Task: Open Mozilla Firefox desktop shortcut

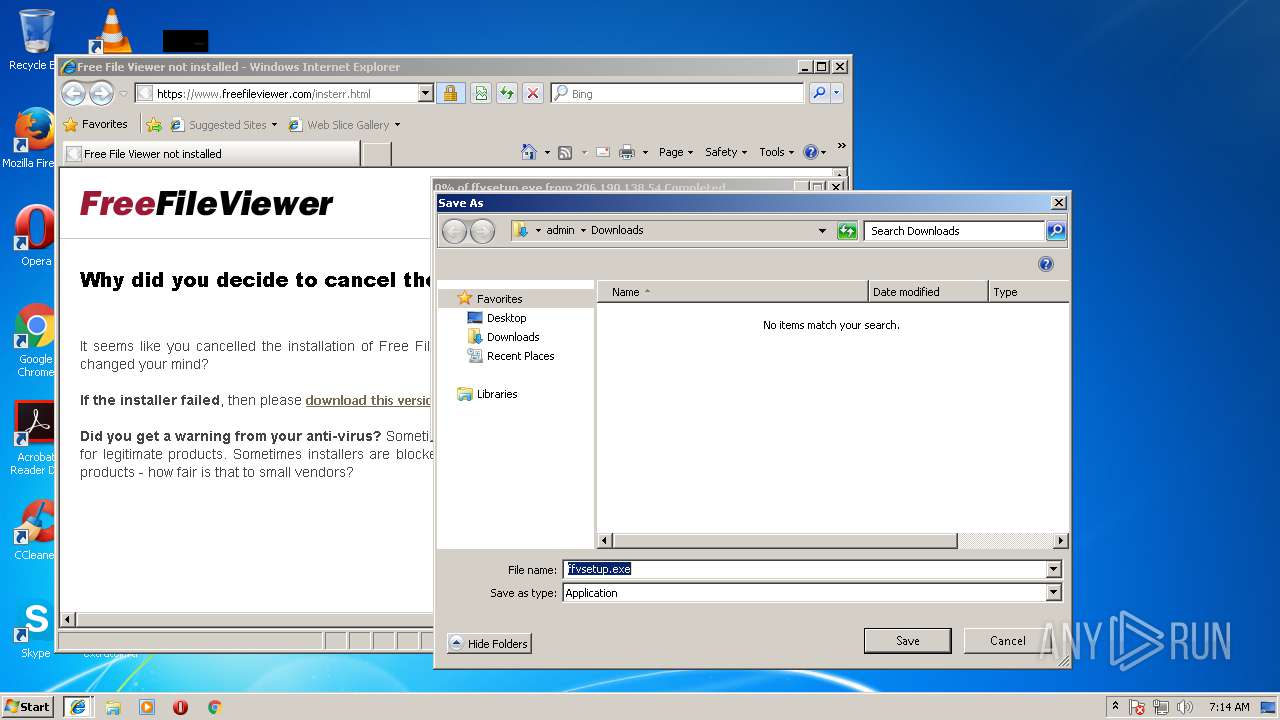Action: (33, 137)
